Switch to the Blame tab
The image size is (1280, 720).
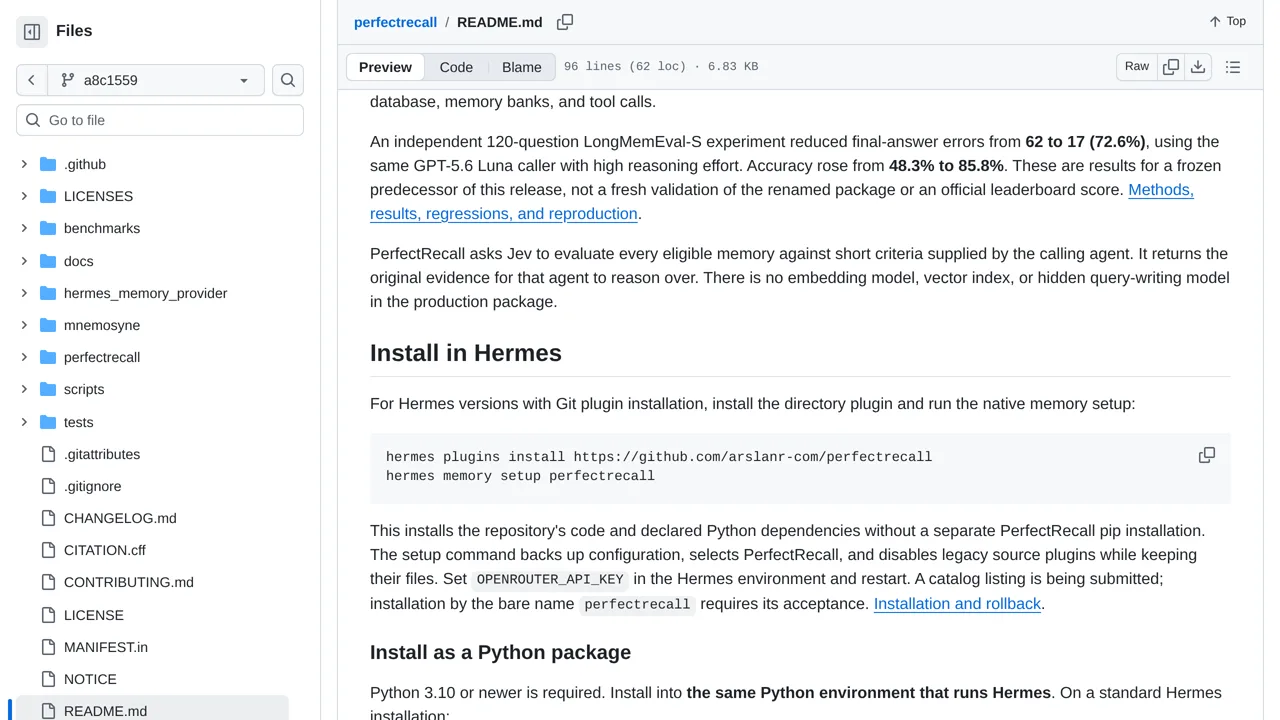(522, 67)
